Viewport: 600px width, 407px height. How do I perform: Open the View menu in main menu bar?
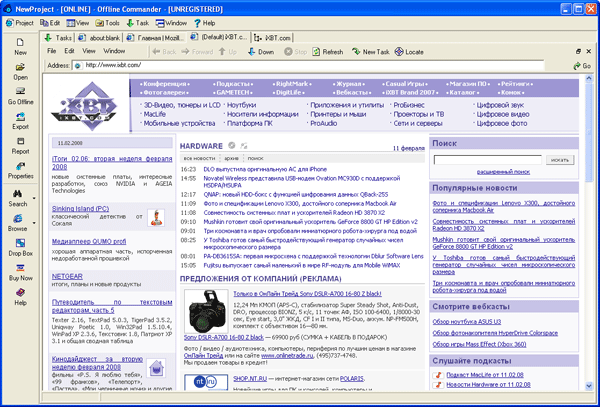pos(78,23)
